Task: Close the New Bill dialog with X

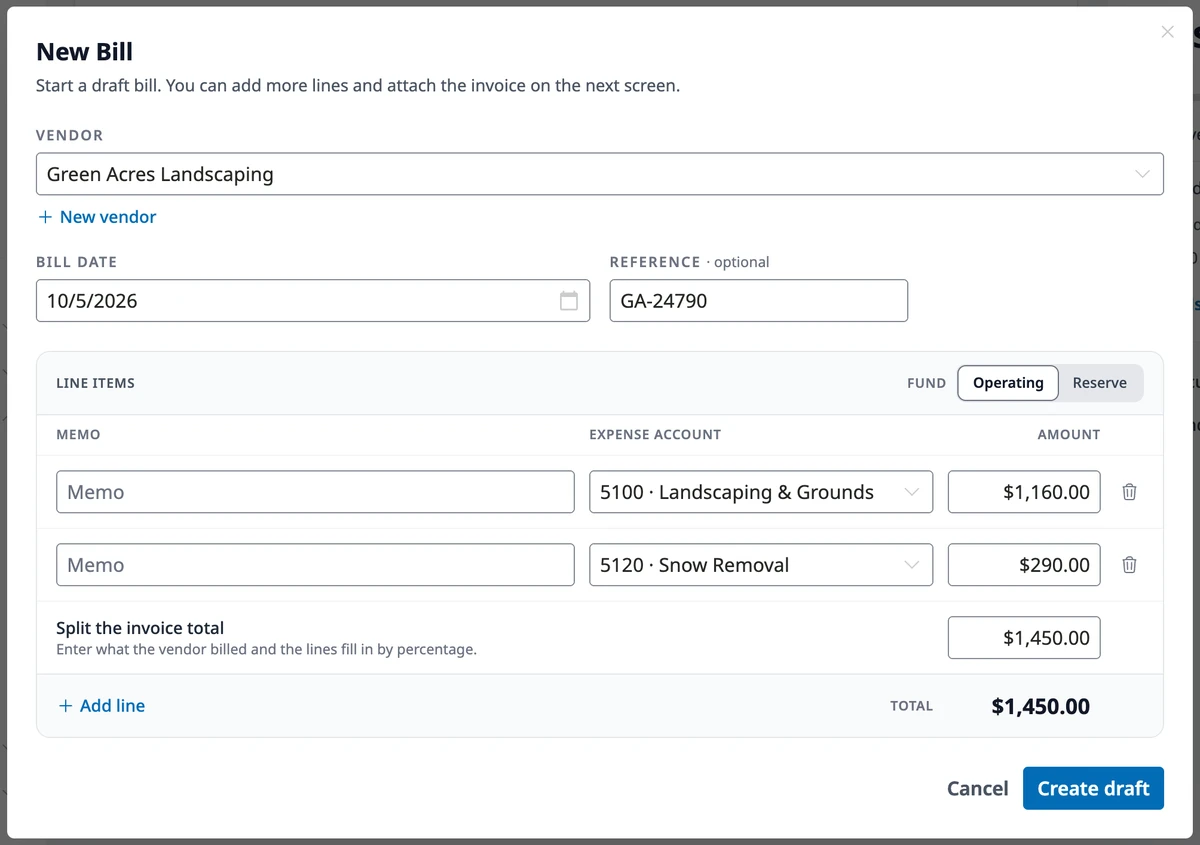Action: click(x=1167, y=32)
